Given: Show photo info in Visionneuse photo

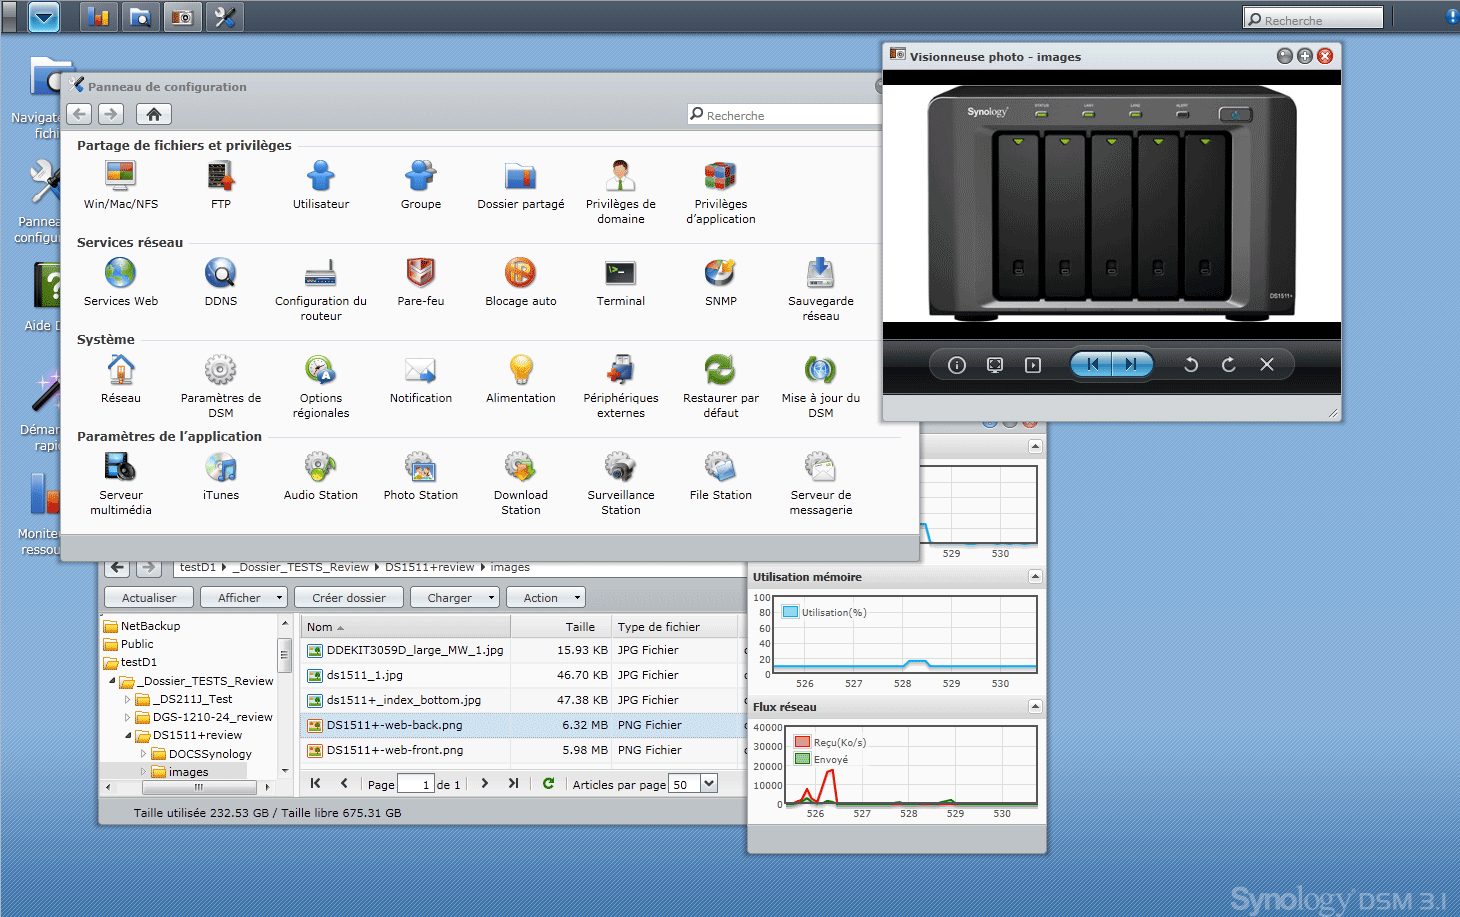Looking at the screenshot, I should 957,365.
